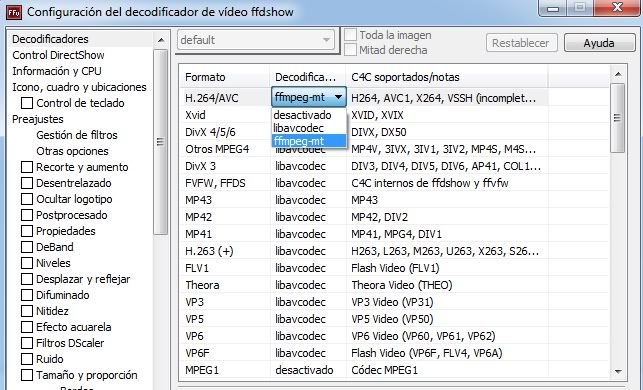Screen dimensions: 643x390
Task: Open Otras opciones page
Action: pos(72,151)
